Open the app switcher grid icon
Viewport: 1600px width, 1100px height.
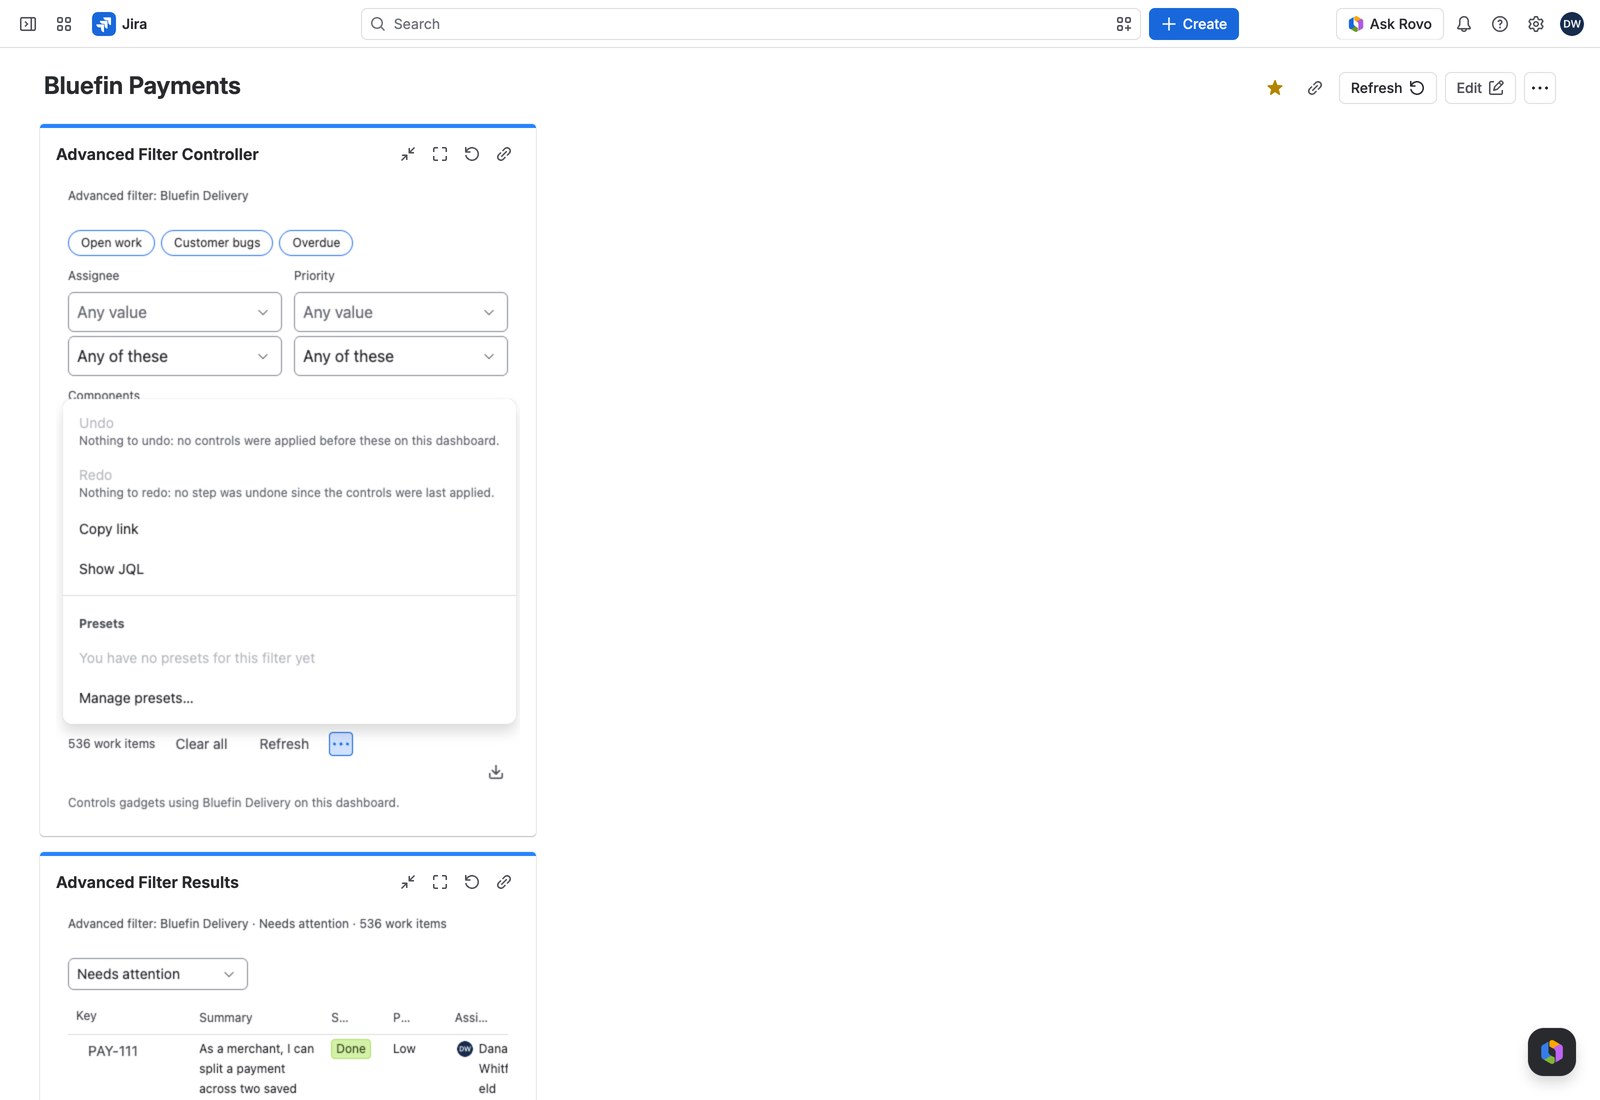click(64, 24)
